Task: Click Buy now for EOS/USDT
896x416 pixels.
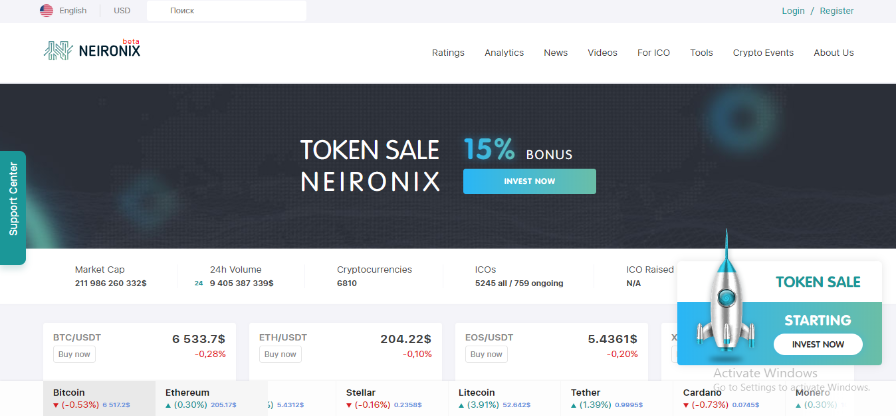Action: pos(486,354)
